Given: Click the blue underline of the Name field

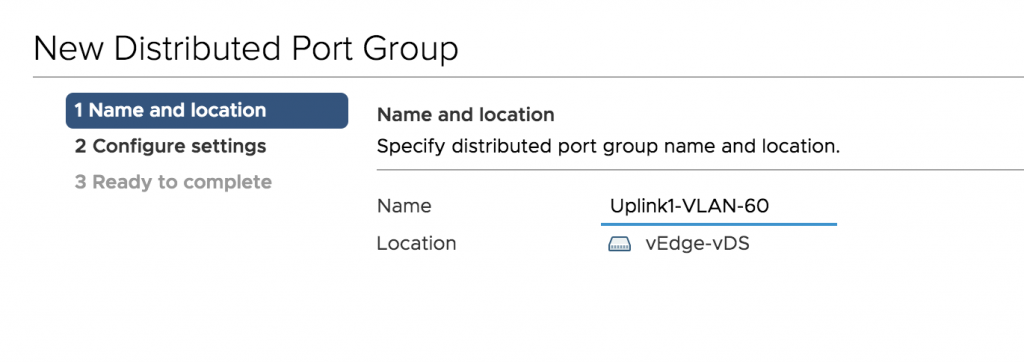Looking at the screenshot, I should [x=718, y=224].
